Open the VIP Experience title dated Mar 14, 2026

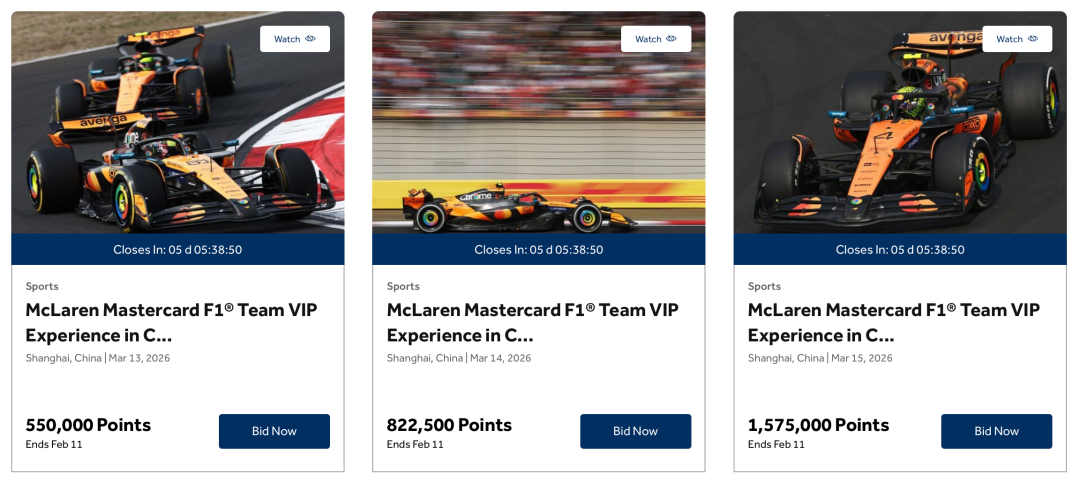532,322
